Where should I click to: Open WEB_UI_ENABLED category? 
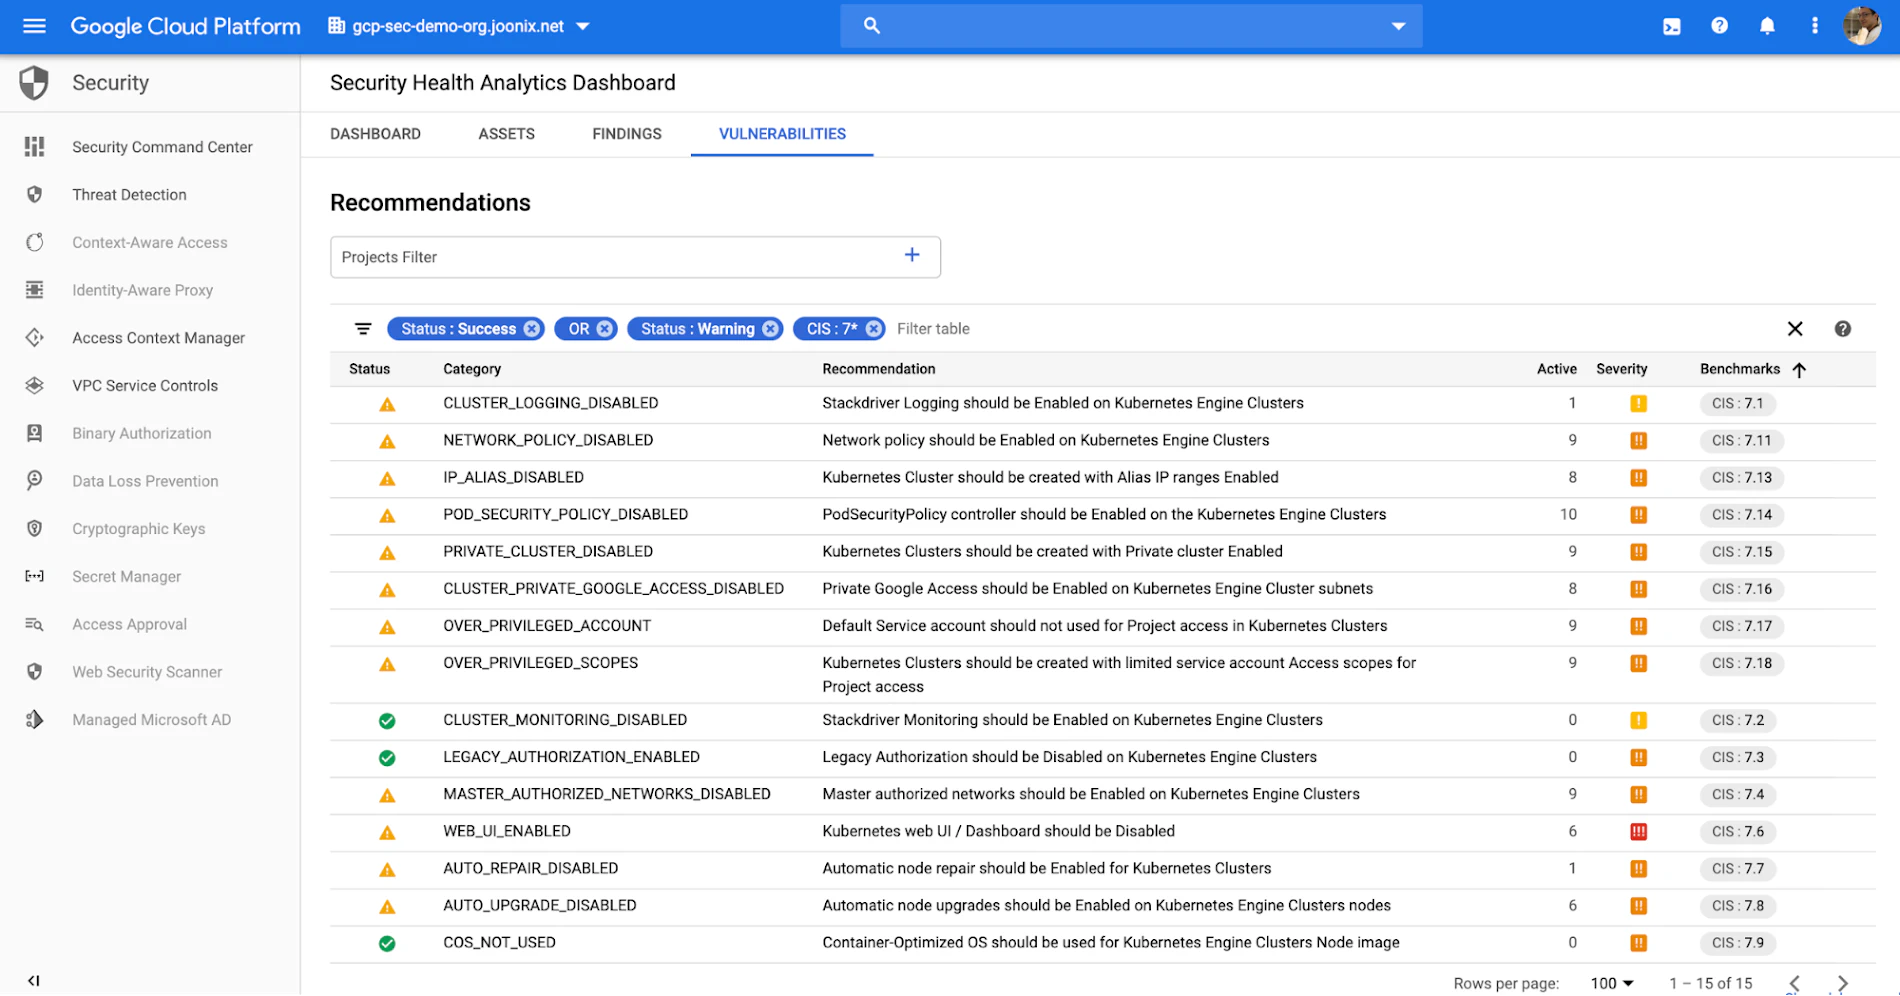coord(507,831)
